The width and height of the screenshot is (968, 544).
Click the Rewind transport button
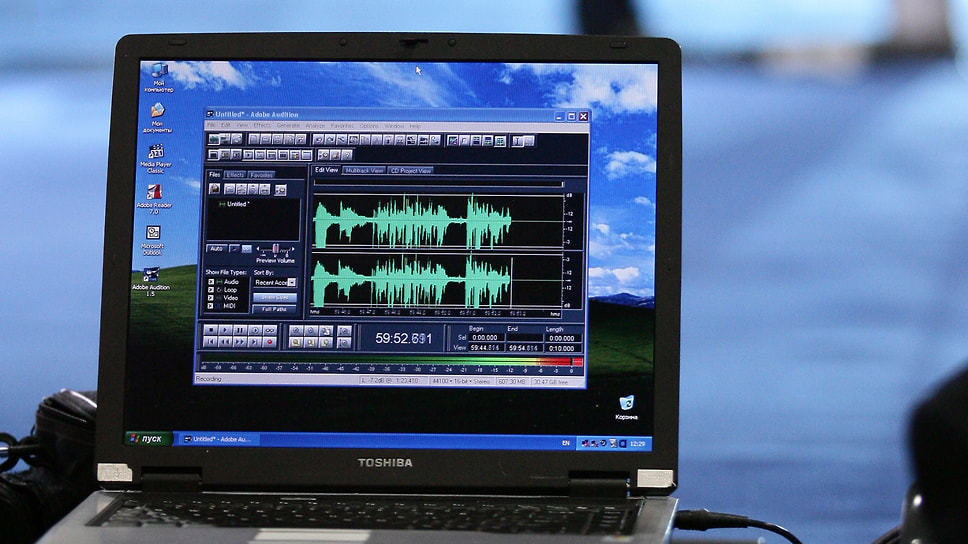tap(225, 341)
